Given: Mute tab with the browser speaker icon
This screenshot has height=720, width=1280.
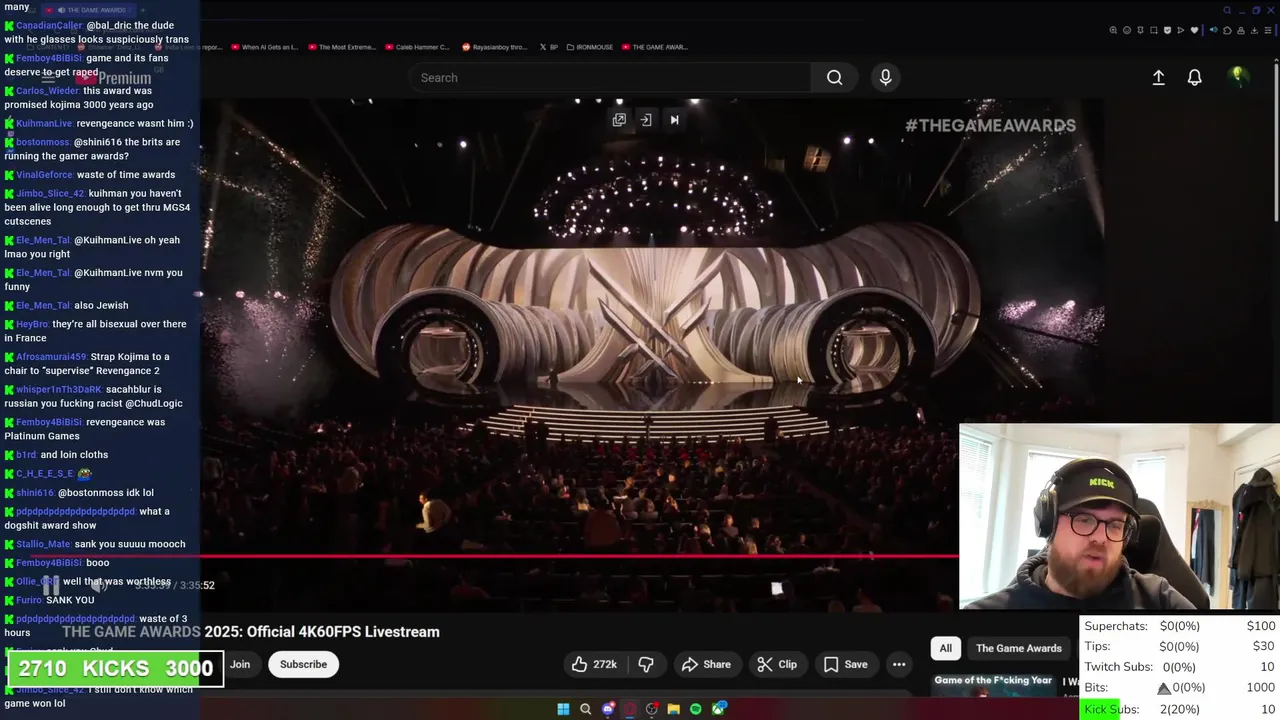Looking at the screenshot, I should [x=1214, y=30].
